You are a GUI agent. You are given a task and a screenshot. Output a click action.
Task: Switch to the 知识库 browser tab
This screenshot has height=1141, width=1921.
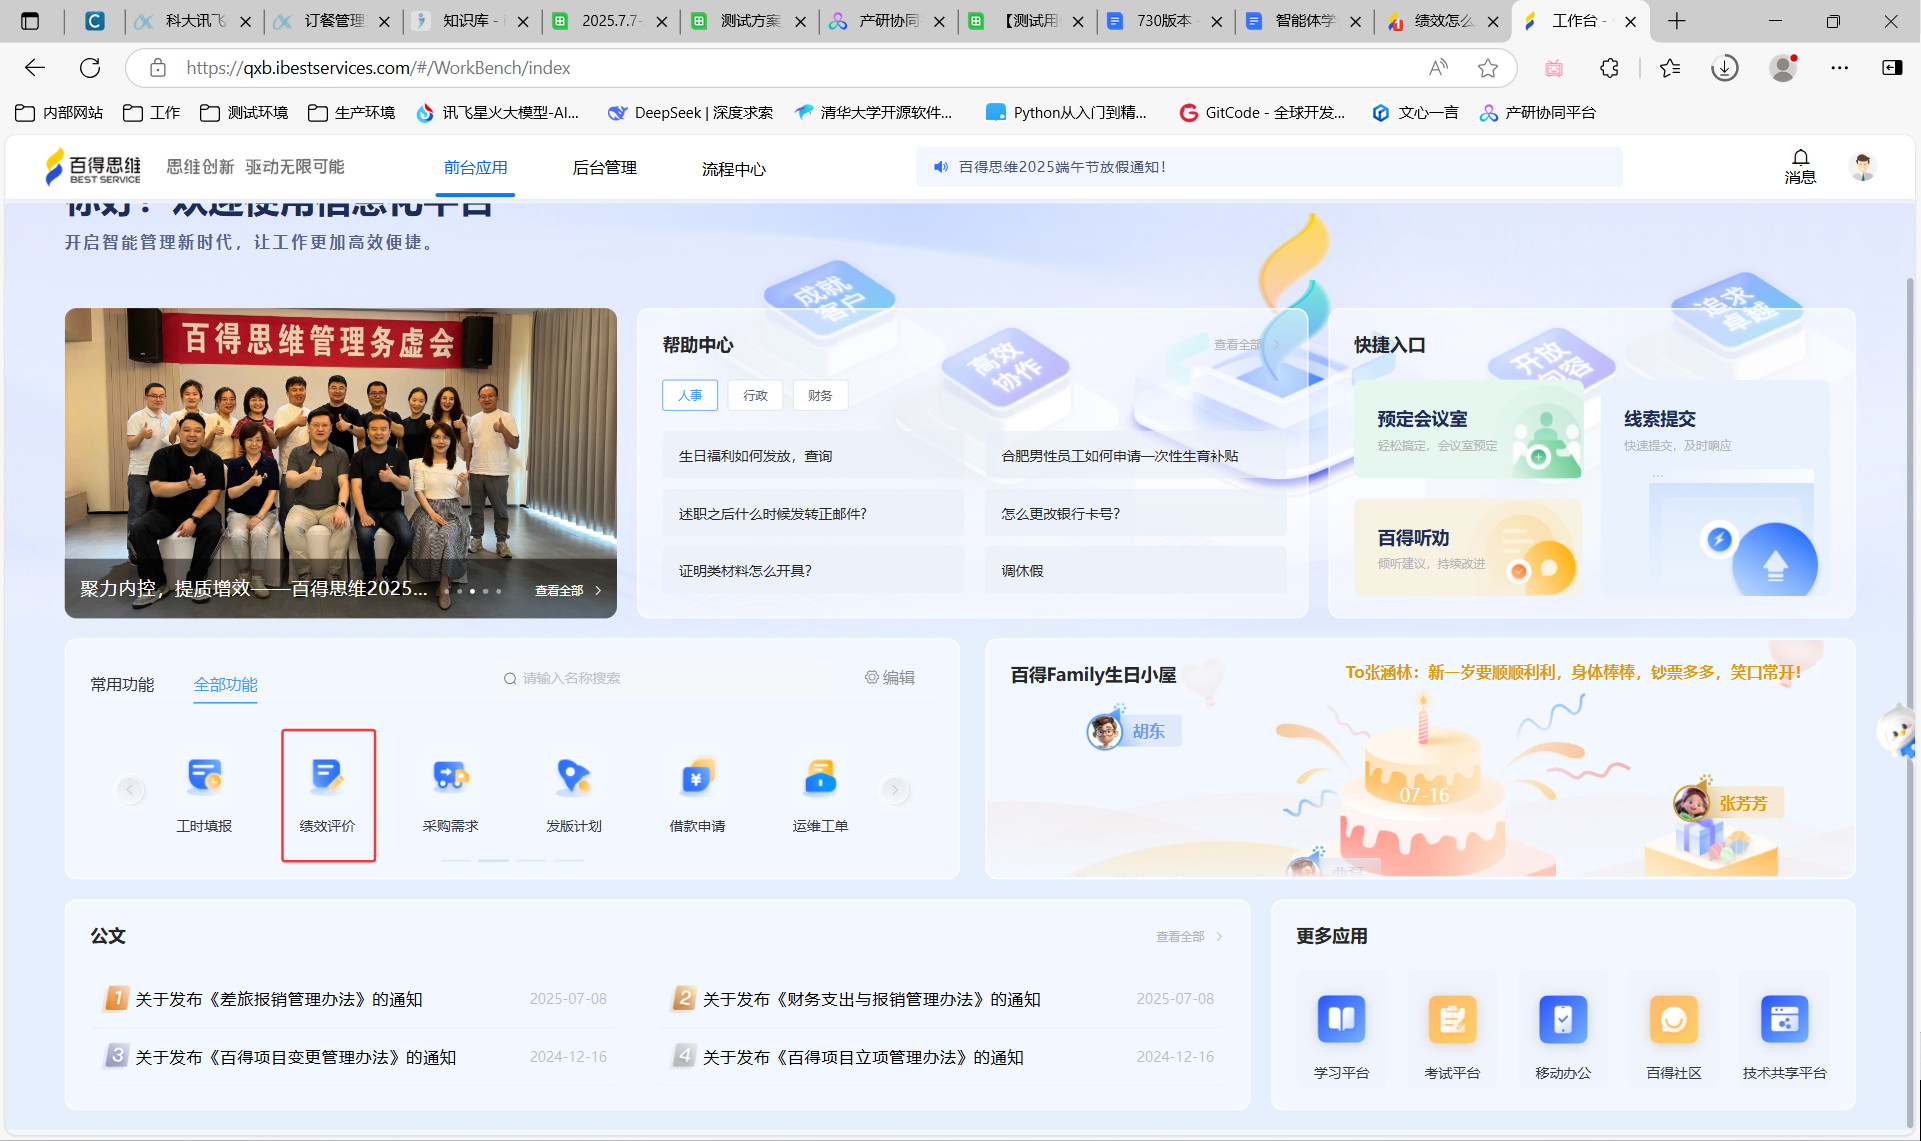tap(472, 20)
